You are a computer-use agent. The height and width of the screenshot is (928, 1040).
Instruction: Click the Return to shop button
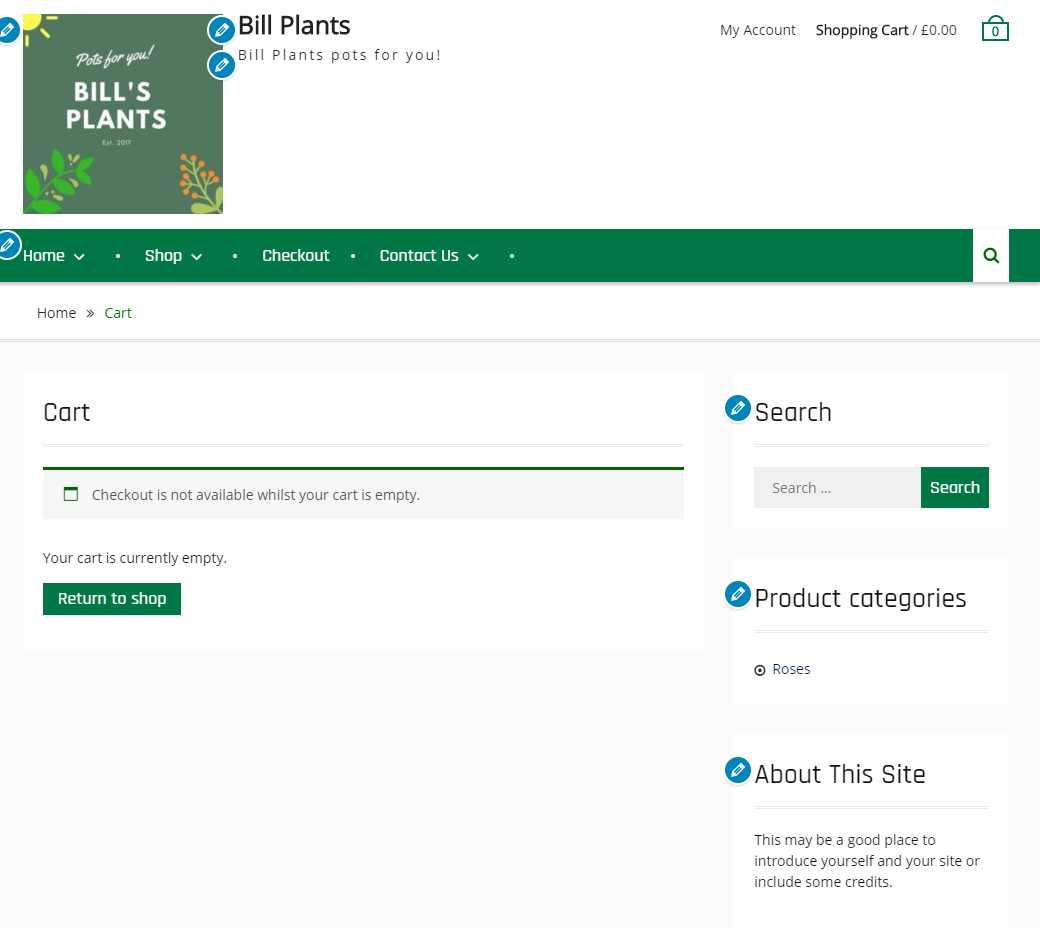tap(112, 598)
